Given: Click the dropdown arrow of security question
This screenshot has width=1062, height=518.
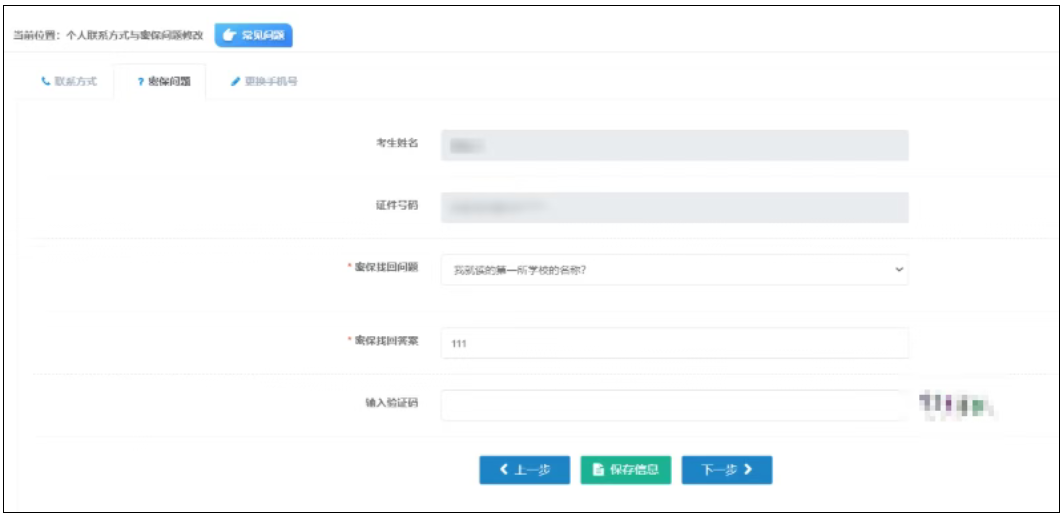Looking at the screenshot, I should (899, 269).
